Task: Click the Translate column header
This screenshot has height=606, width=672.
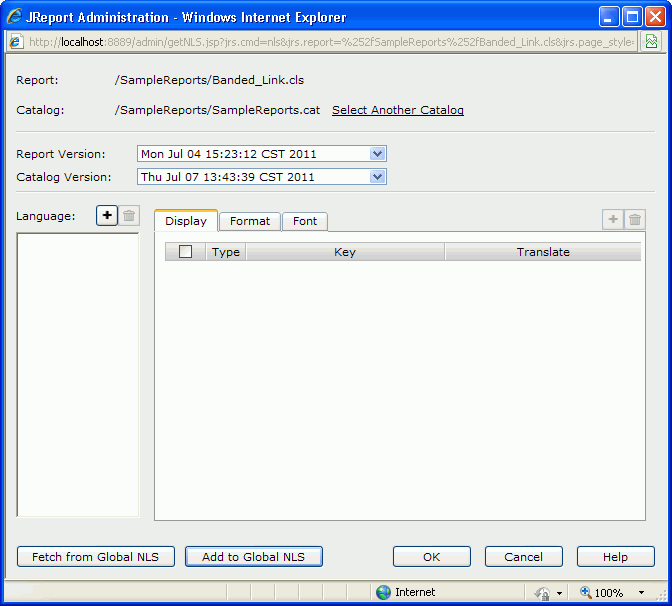Action: click(543, 252)
